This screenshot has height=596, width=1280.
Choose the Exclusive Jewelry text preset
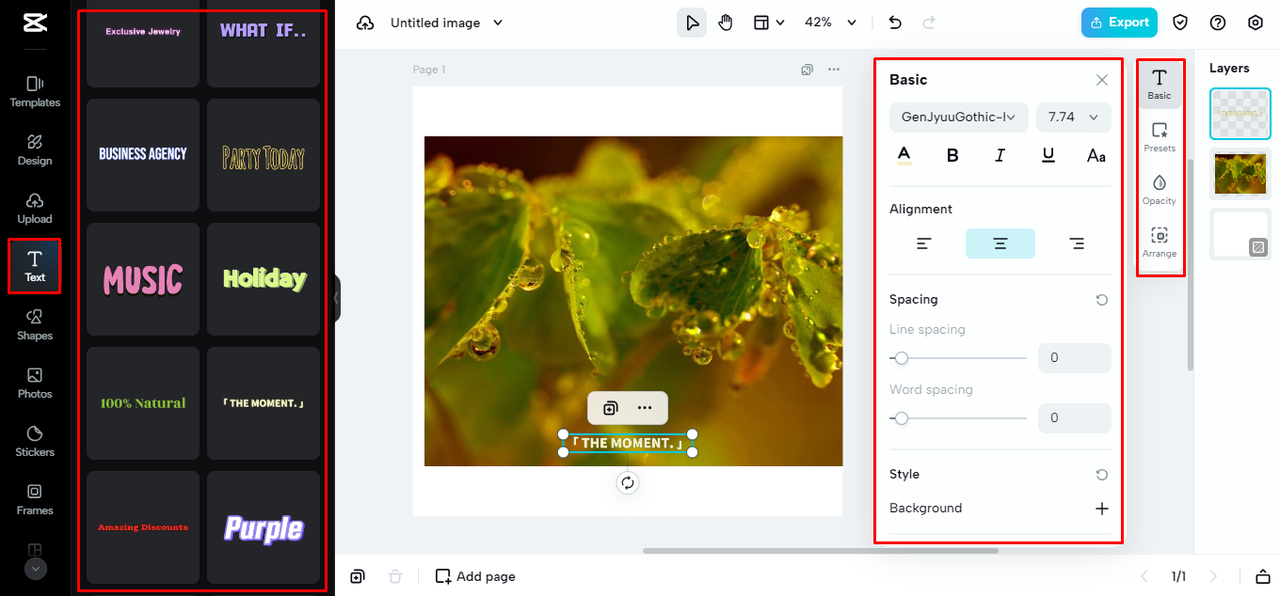click(x=143, y=42)
